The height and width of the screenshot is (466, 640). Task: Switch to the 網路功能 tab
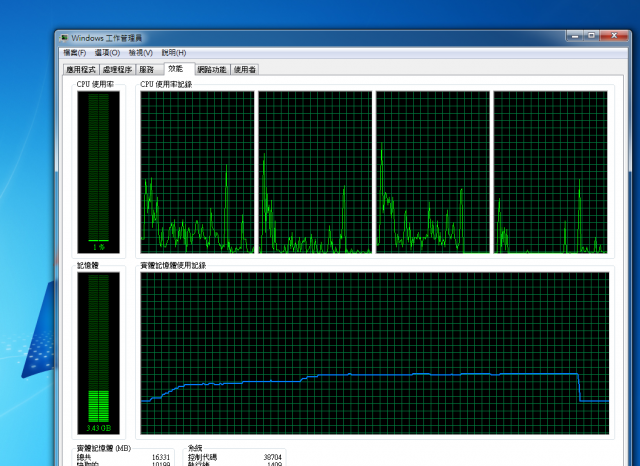tap(212, 70)
